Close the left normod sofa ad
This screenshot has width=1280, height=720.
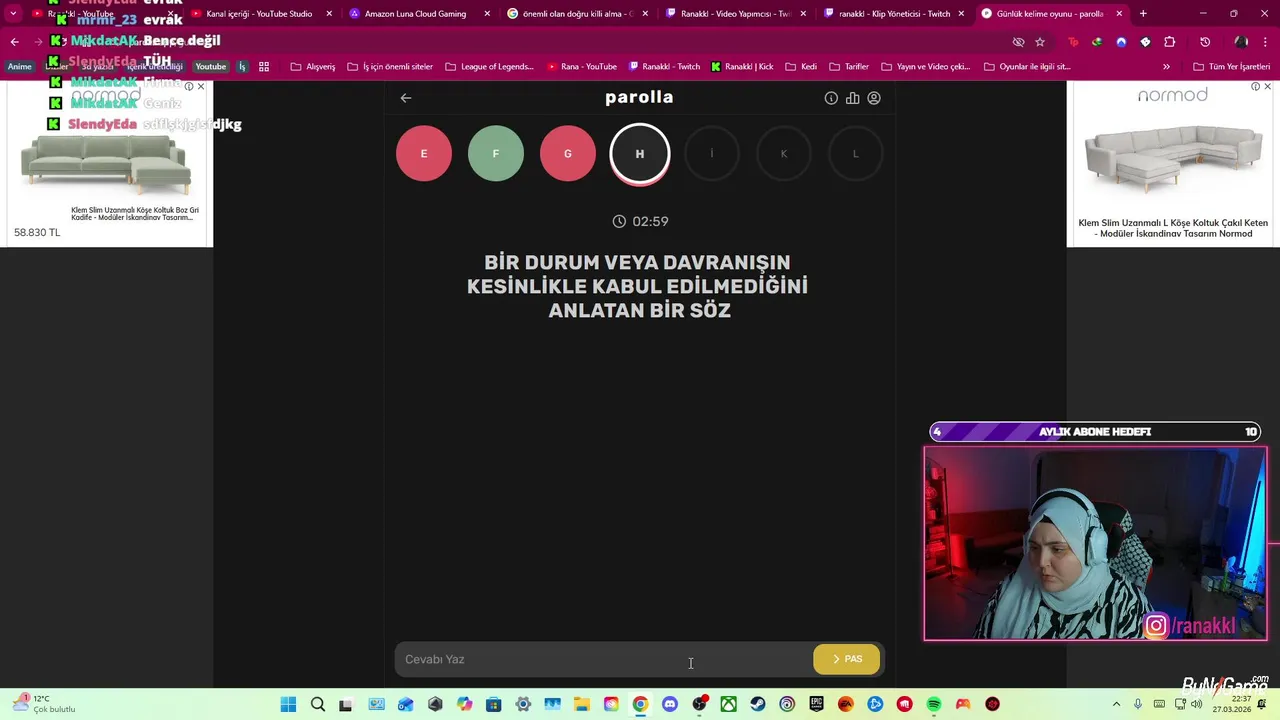click(201, 87)
